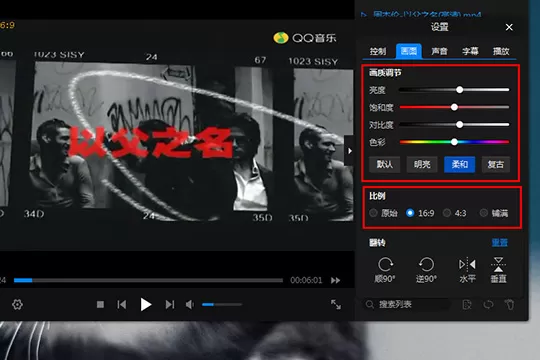
Task: Flip video vertically 垂直
Action: click(498, 270)
